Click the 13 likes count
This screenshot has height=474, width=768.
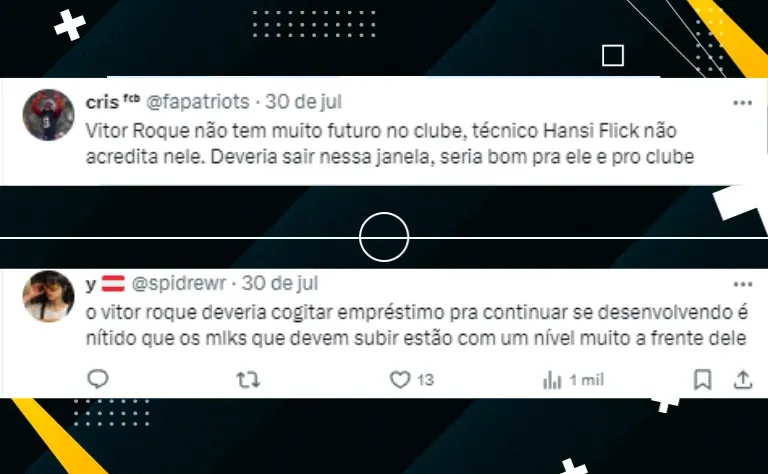coord(426,380)
